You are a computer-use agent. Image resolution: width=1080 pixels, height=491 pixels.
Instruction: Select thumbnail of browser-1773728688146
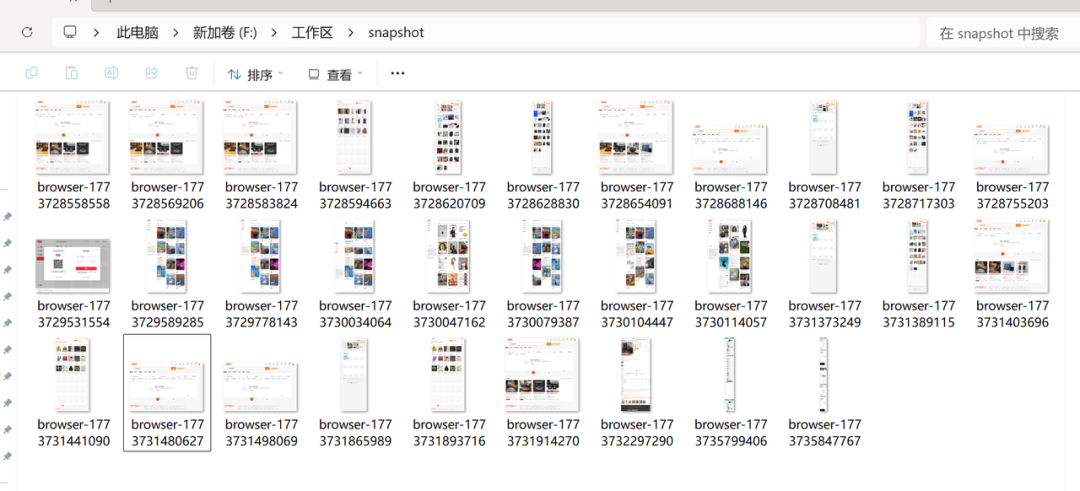730,149
